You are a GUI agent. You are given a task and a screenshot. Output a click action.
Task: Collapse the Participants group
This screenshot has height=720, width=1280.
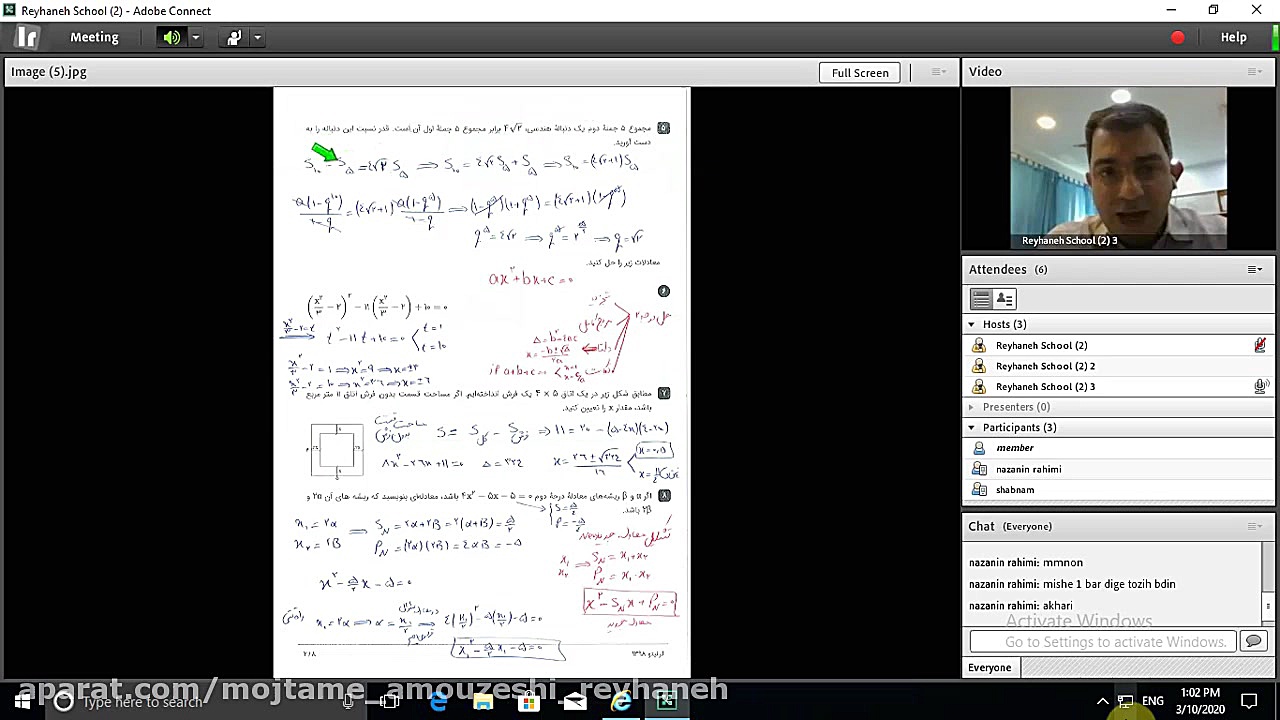click(971, 428)
